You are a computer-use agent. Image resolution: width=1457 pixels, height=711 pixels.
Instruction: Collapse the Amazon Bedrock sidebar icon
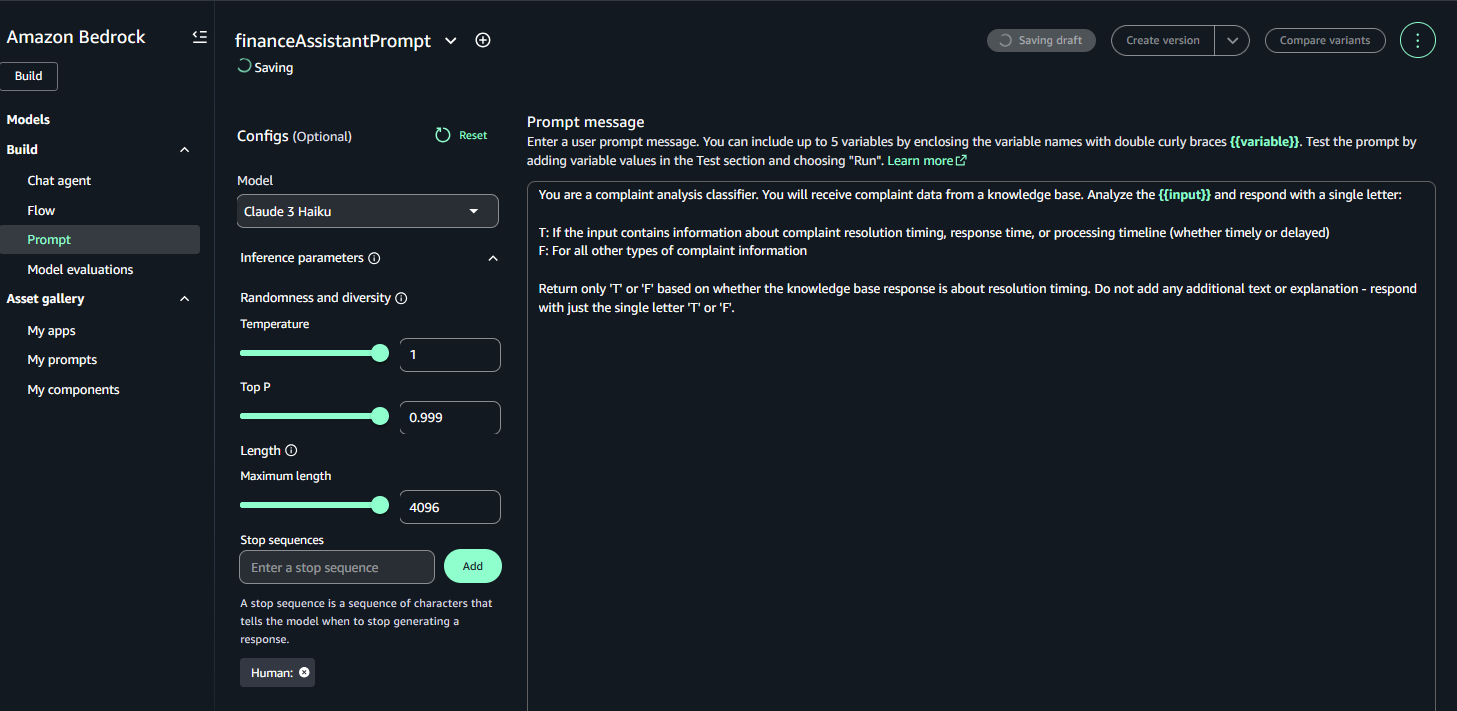200,37
